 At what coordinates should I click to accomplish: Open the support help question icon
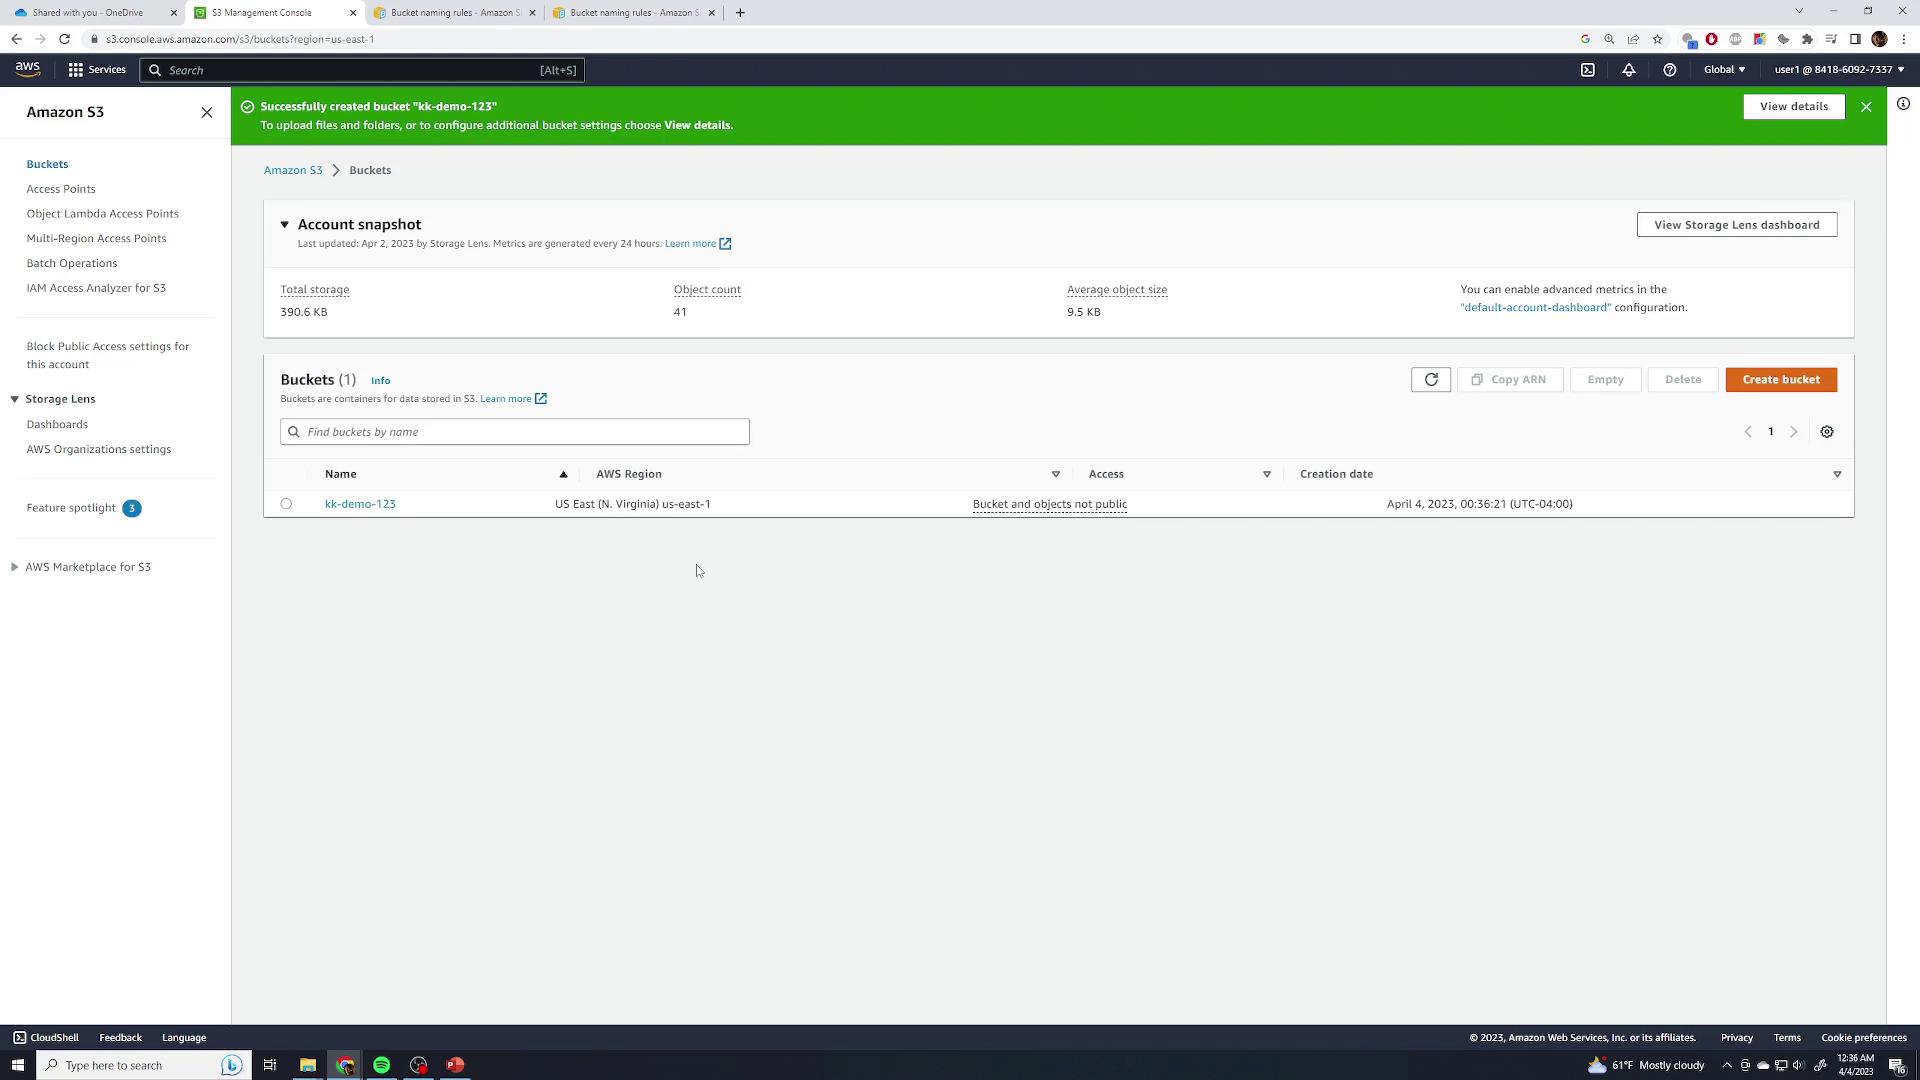pyautogui.click(x=1669, y=70)
